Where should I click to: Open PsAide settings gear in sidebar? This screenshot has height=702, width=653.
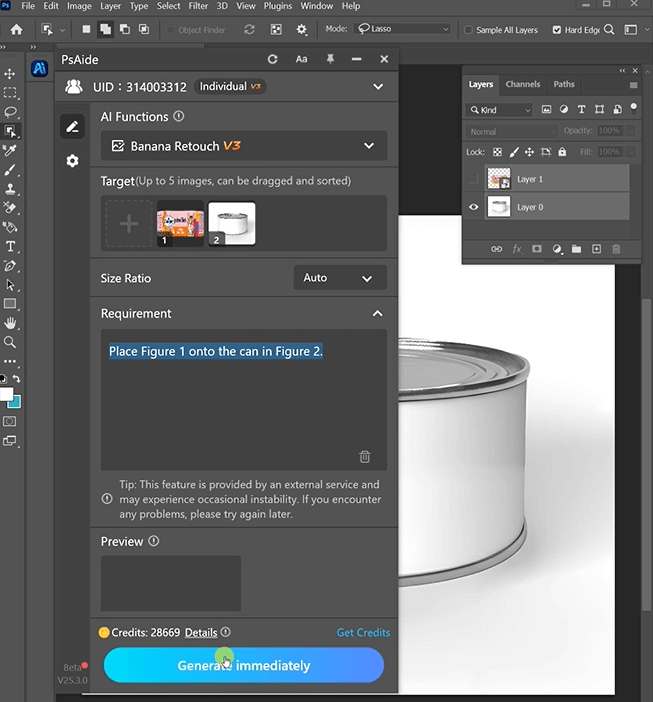(73, 161)
